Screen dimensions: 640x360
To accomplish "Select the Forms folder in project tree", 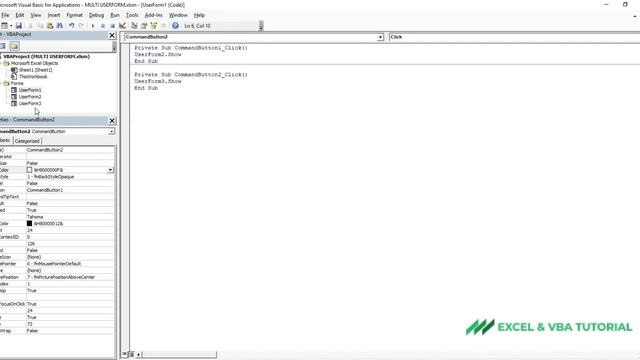I will [x=17, y=83].
